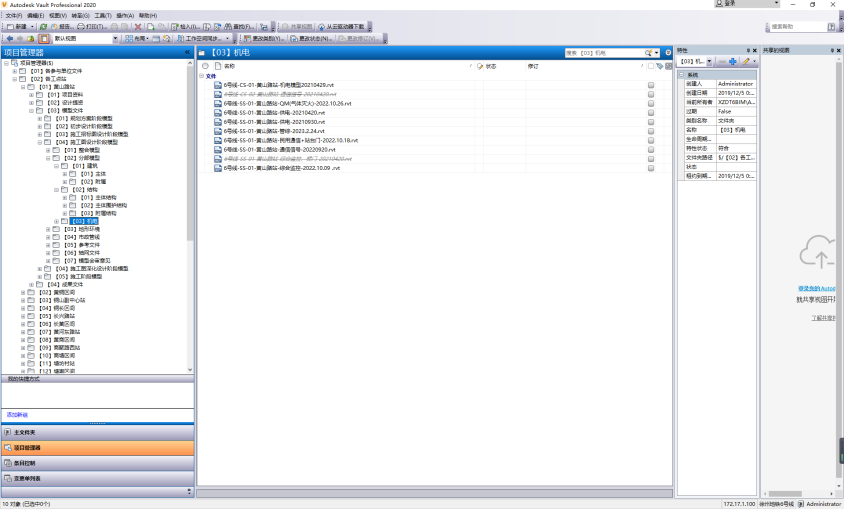The width and height of the screenshot is (844, 509).
Task: Collapse the 项目管理器 panel with the double chevron
Action: 188,51
